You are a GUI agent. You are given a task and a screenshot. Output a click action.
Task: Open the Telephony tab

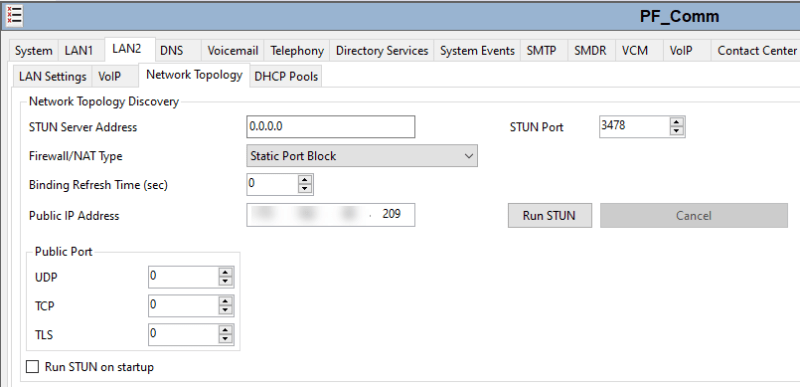pos(297,51)
